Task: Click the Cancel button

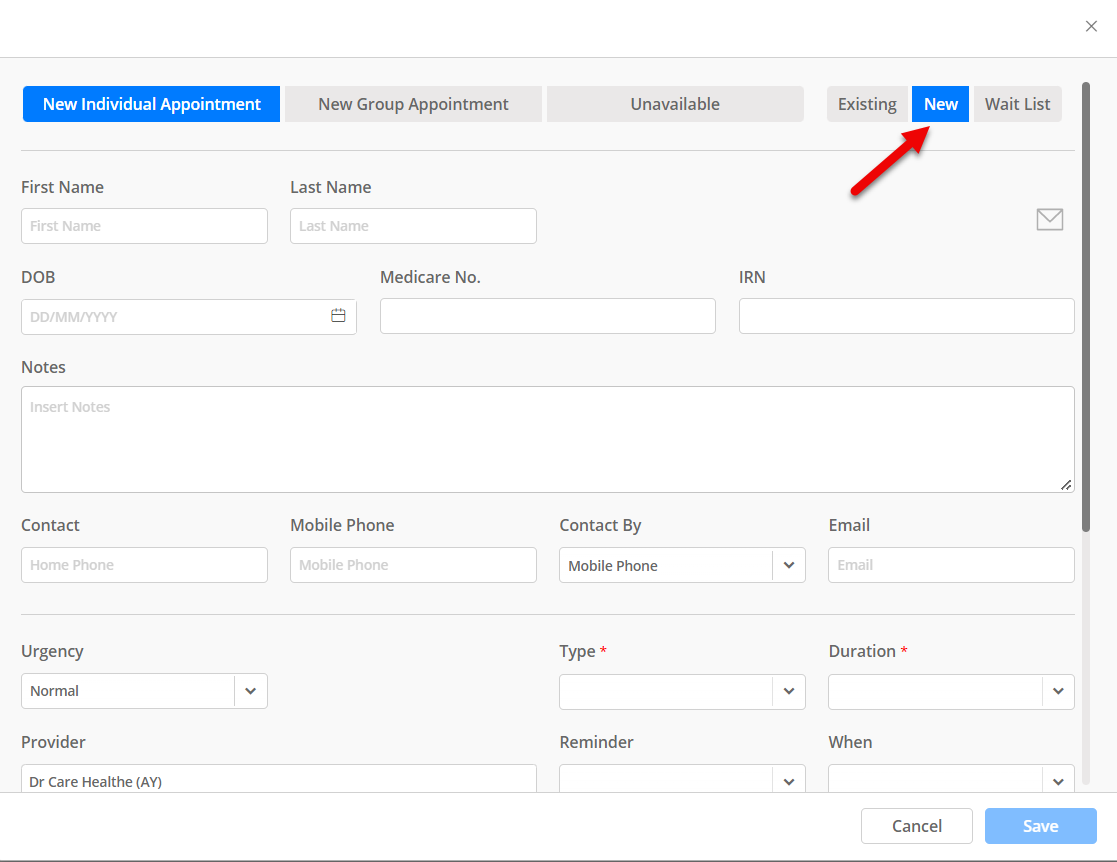Action: (x=916, y=825)
